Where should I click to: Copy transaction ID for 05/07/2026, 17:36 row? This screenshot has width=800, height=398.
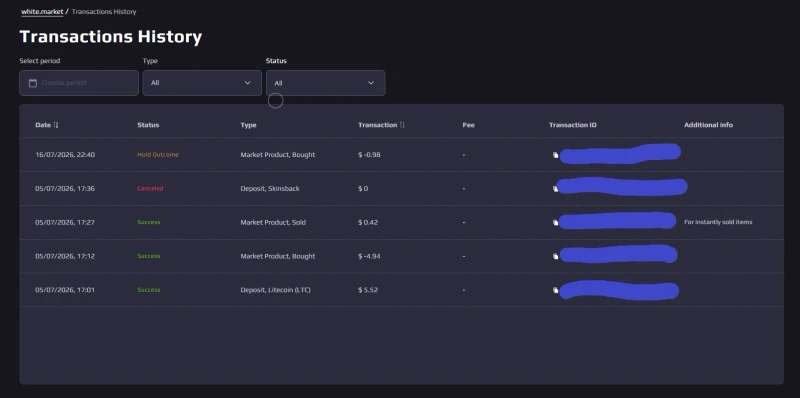coord(556,189)
